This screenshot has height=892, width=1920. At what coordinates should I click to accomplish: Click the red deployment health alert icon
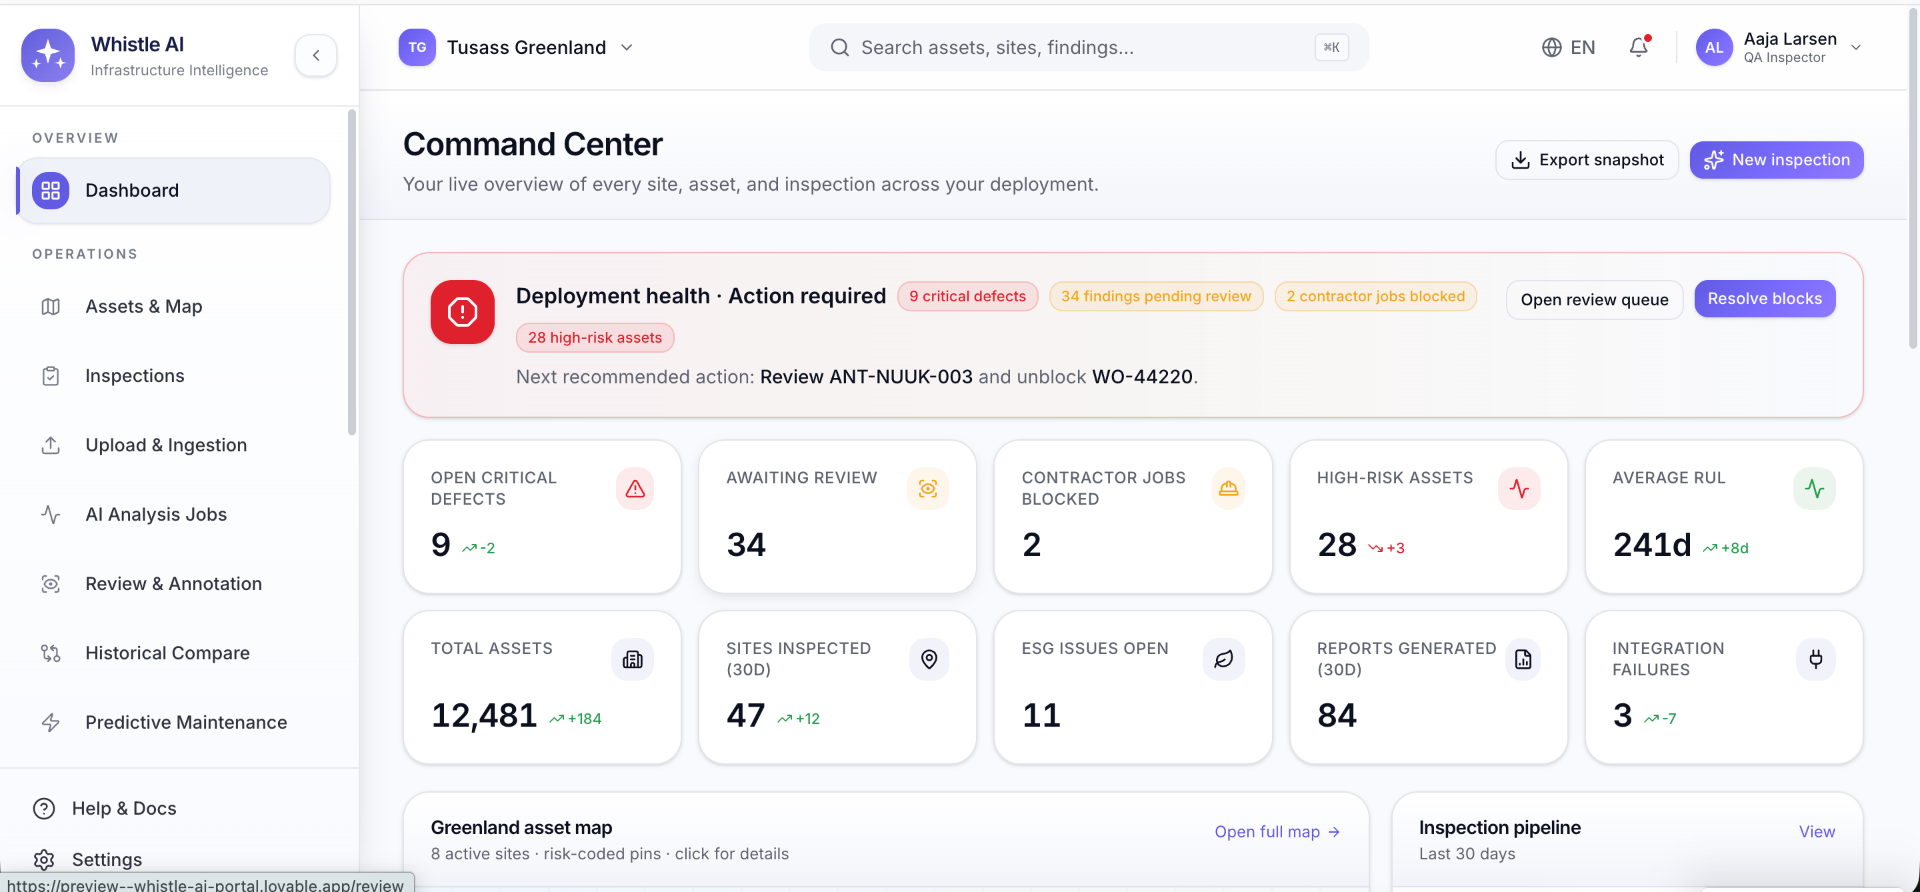[x=462, y=312]
